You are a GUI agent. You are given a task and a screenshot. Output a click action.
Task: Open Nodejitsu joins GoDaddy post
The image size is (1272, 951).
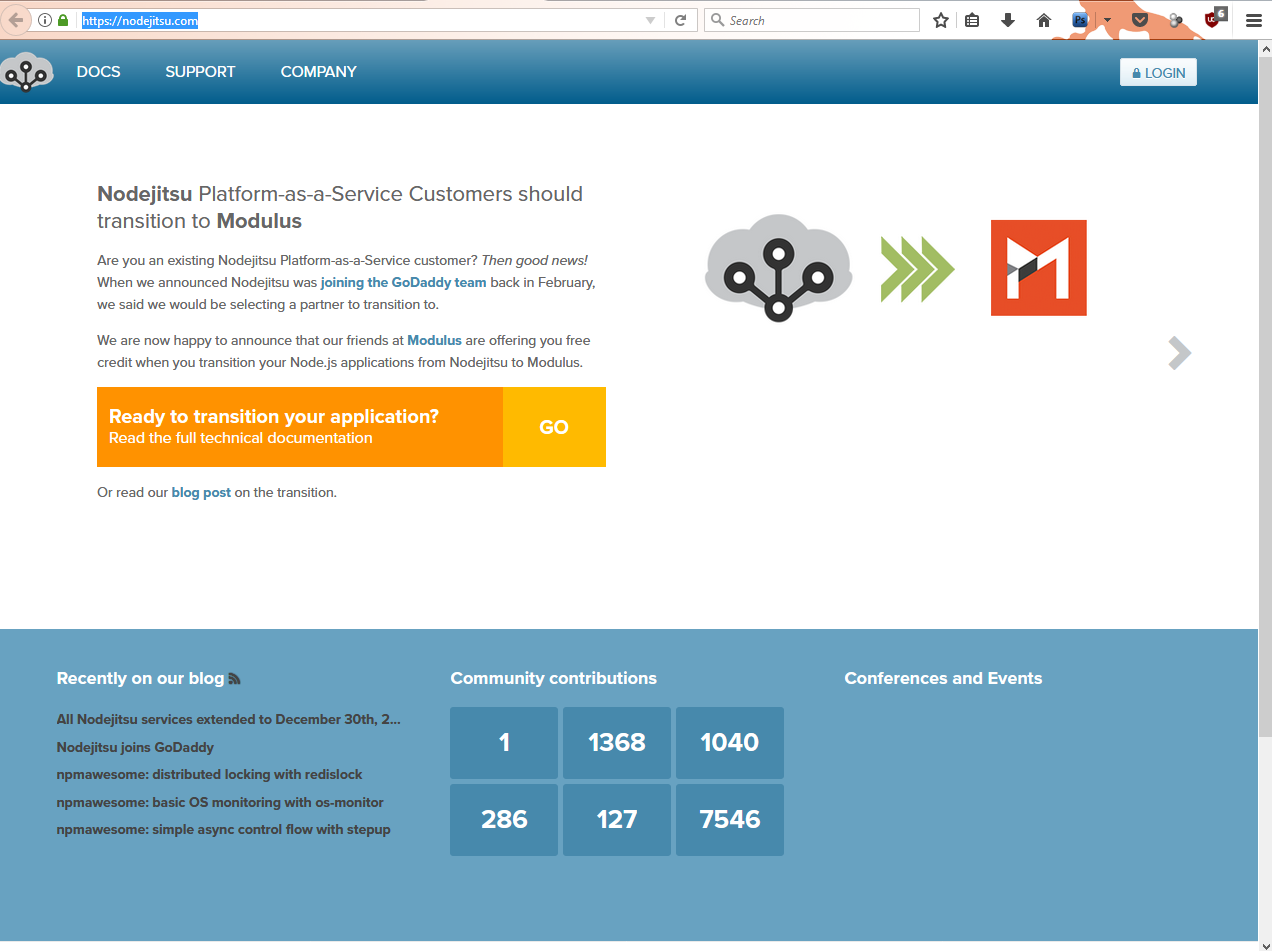point(135,747)
